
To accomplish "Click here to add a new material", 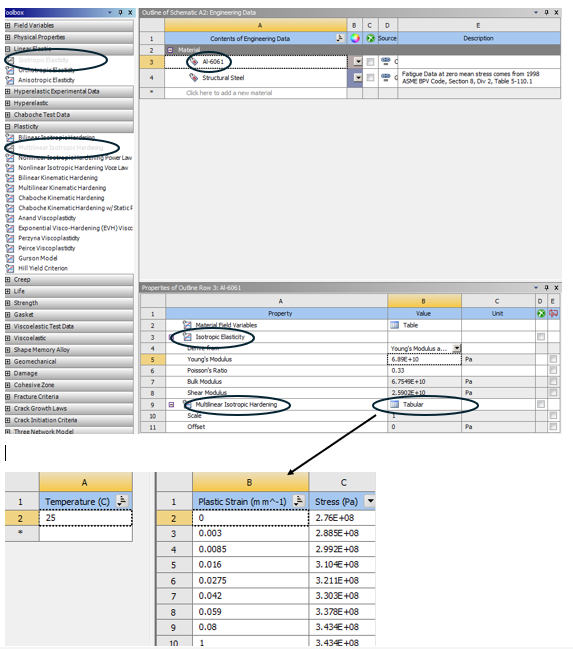I will tap(229, 93).
